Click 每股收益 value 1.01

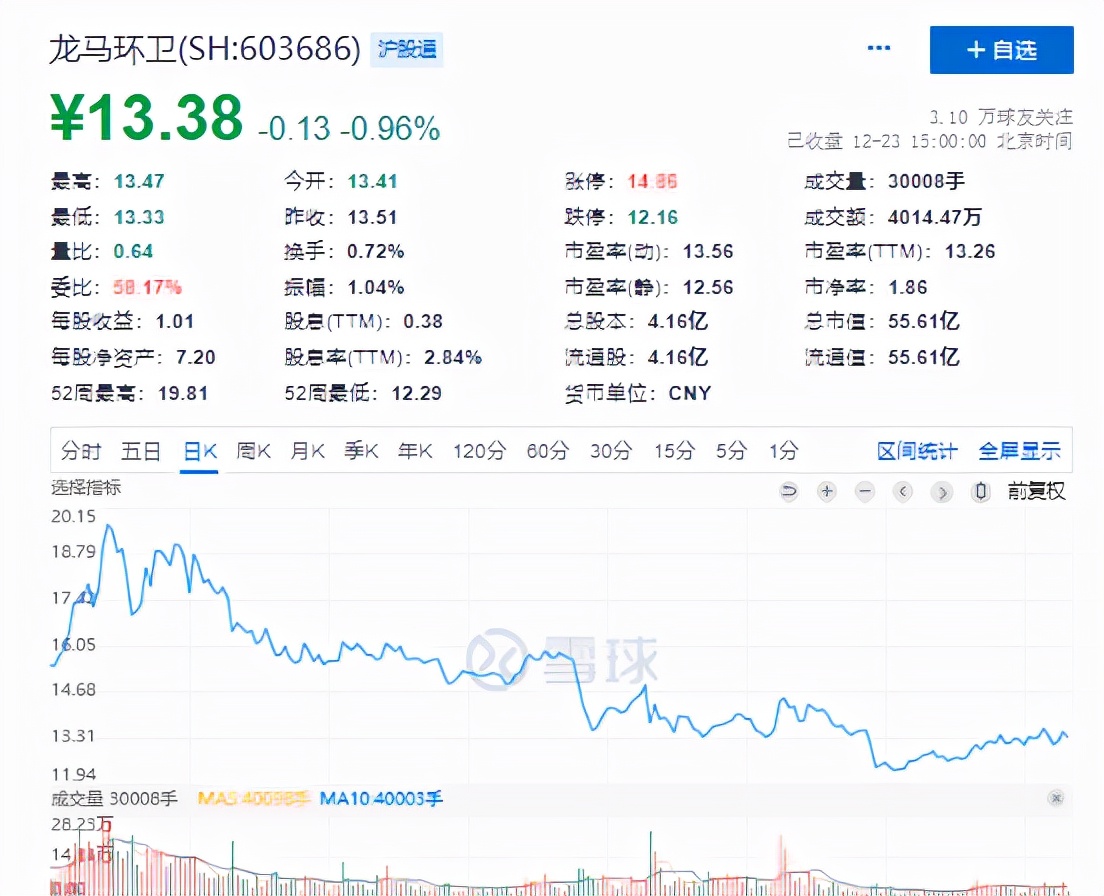point(175,322)
